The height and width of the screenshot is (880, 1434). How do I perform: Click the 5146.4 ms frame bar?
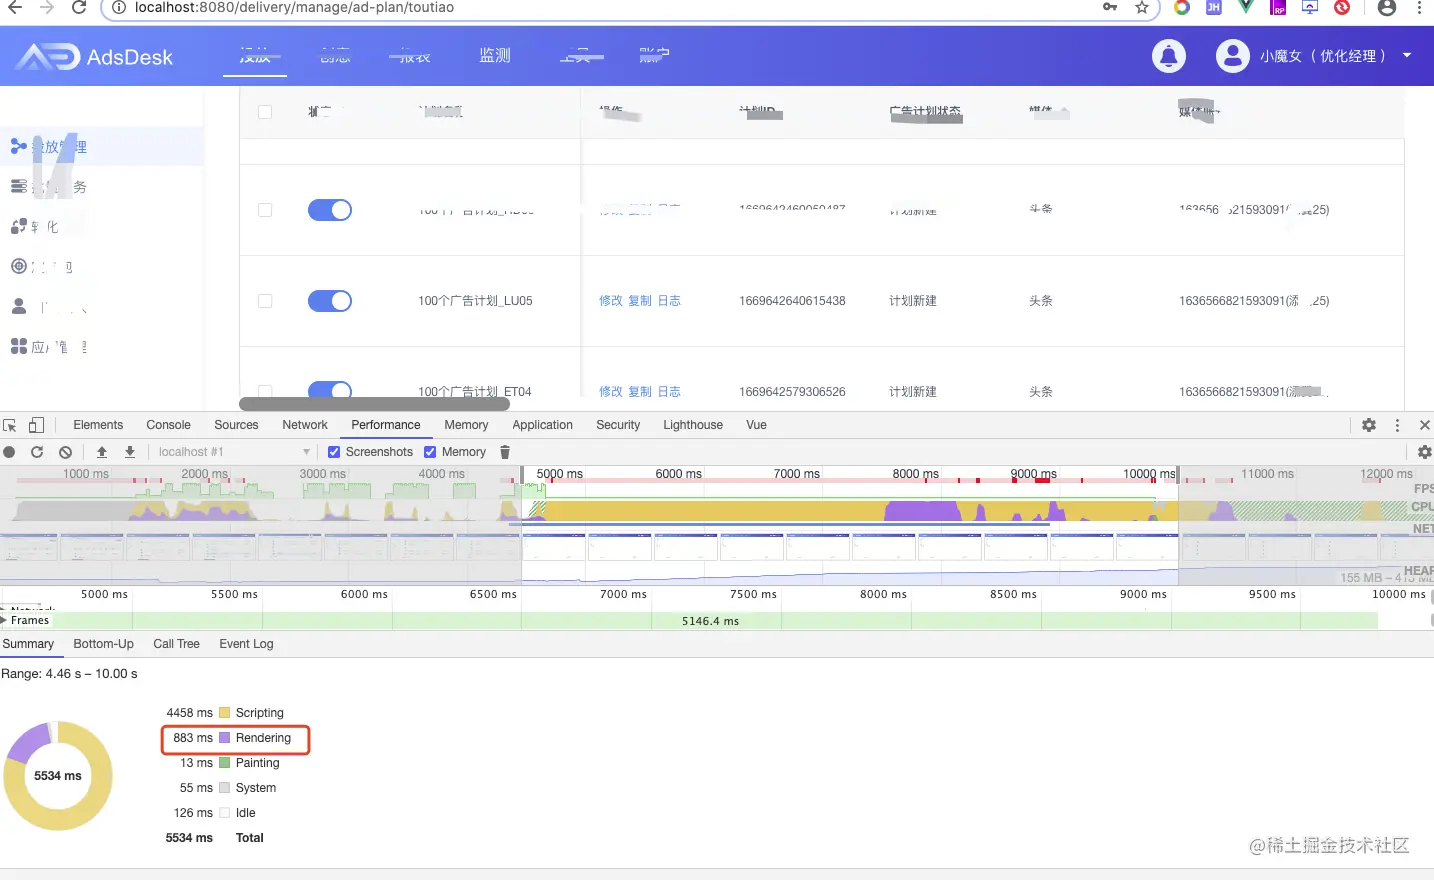(x=710, y=621)
